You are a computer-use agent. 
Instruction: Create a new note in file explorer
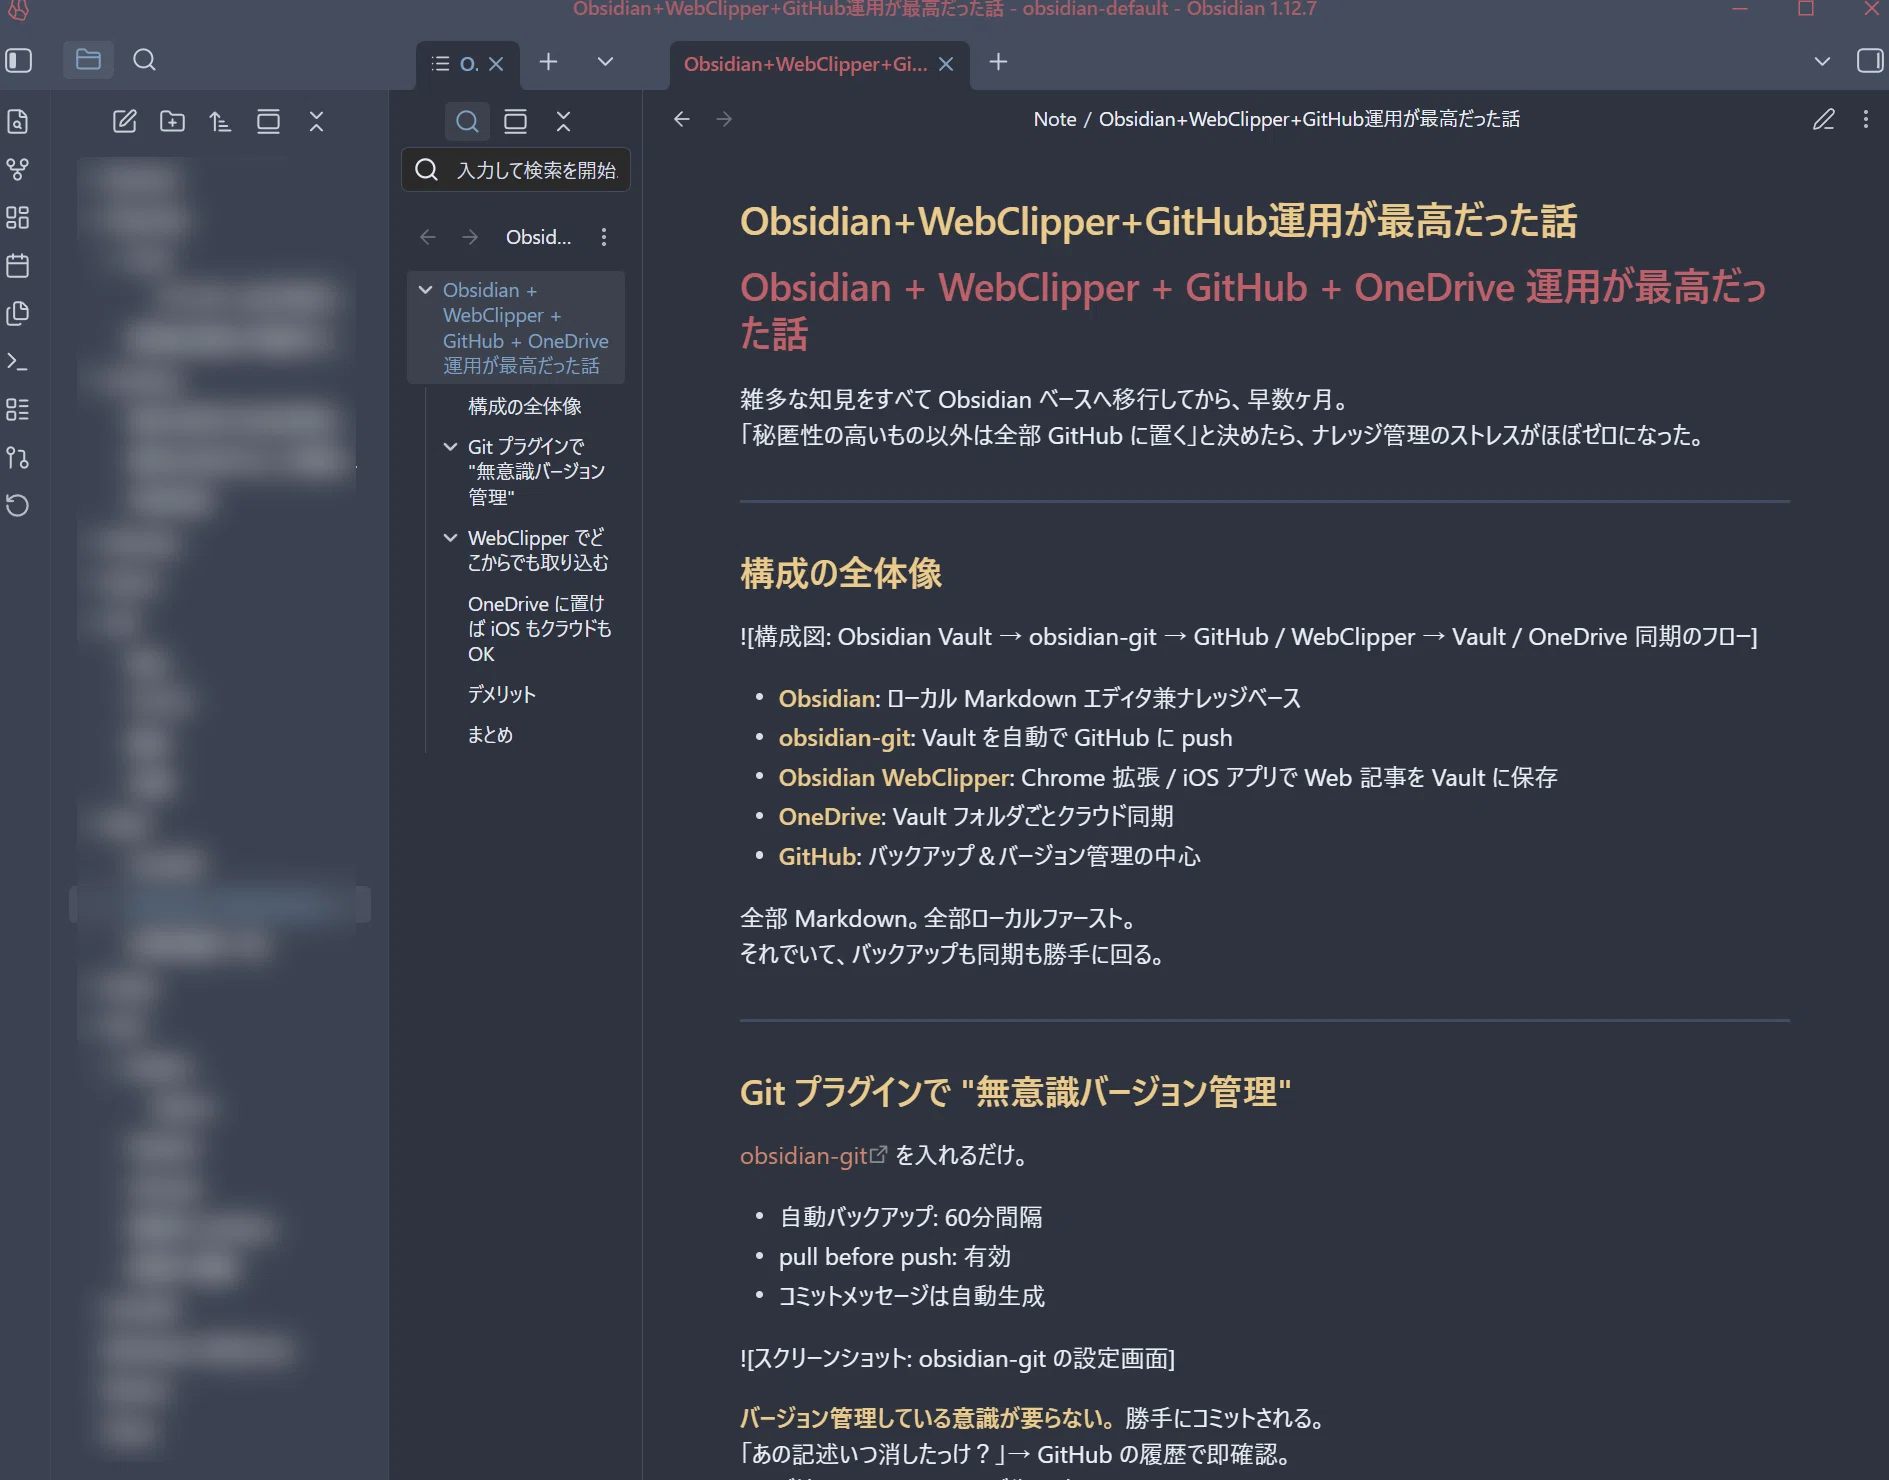(124, 122)
